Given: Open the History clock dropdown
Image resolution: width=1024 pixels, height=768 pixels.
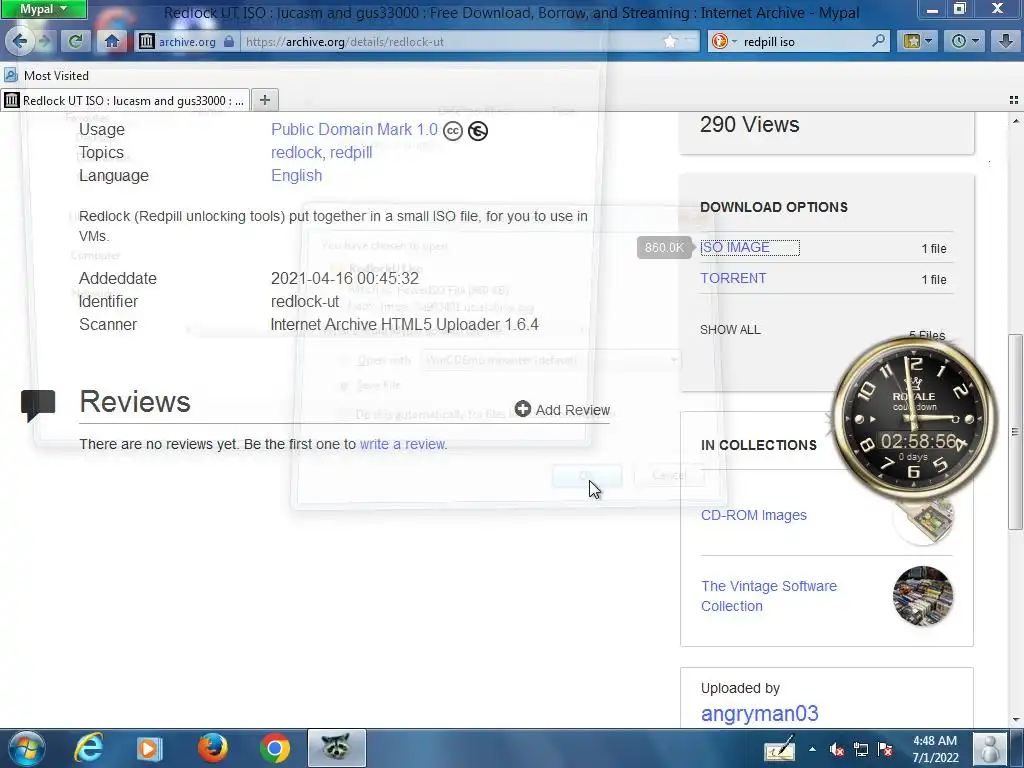Looking at the screenshot, I should 965,41.
